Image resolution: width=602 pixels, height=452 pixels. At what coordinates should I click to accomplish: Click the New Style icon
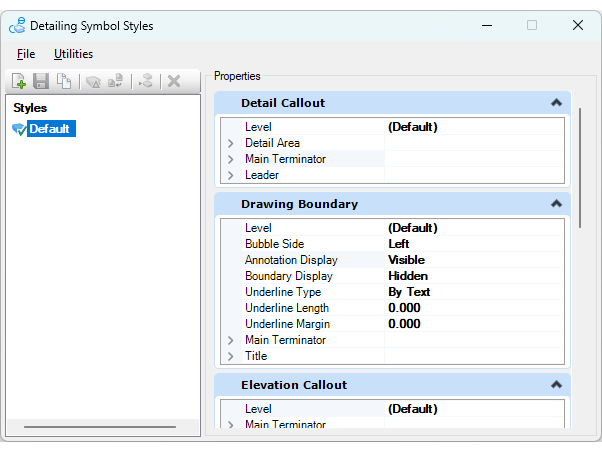19,81
